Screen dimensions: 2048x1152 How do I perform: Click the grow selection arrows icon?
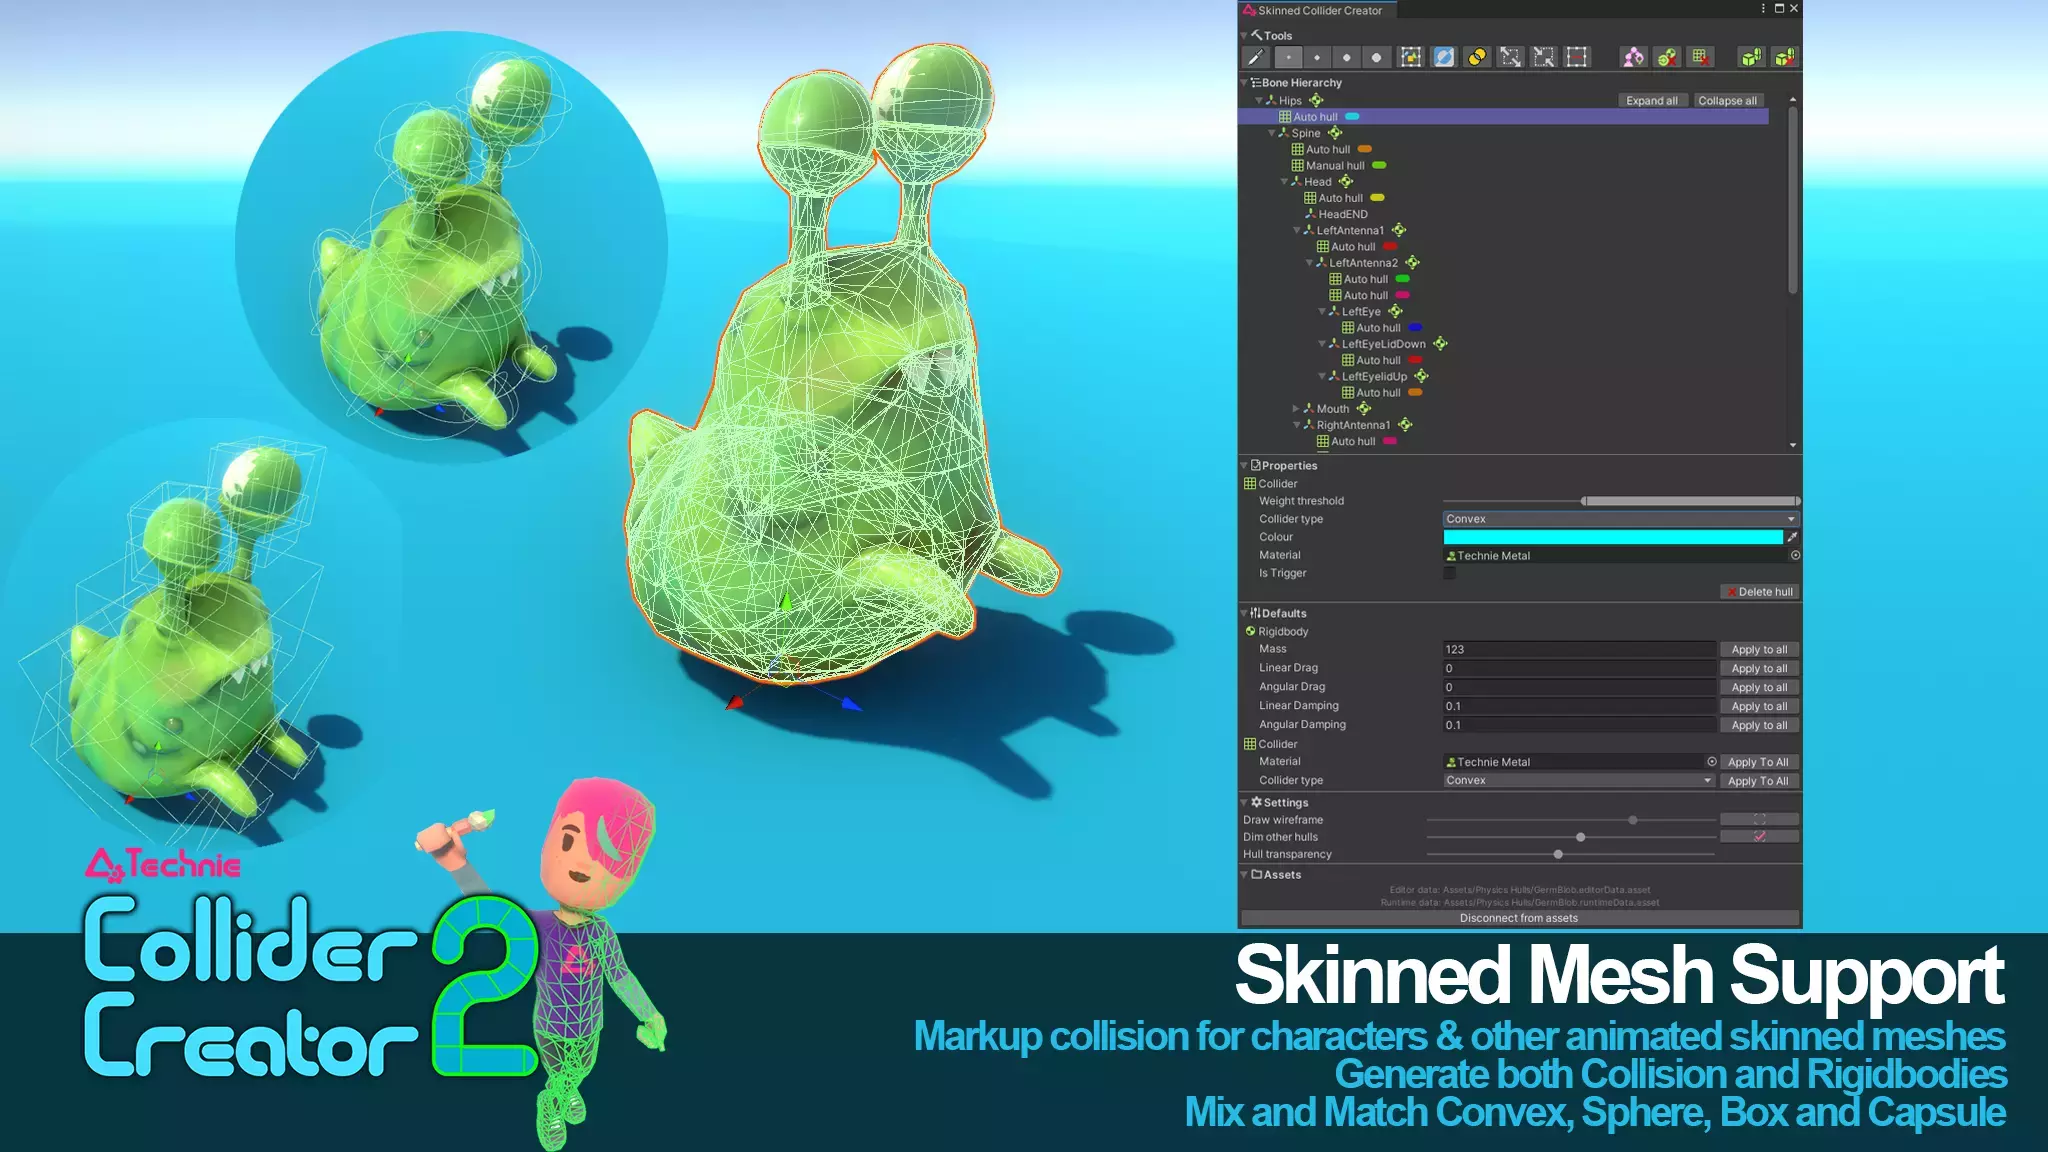pos(1510,58)
